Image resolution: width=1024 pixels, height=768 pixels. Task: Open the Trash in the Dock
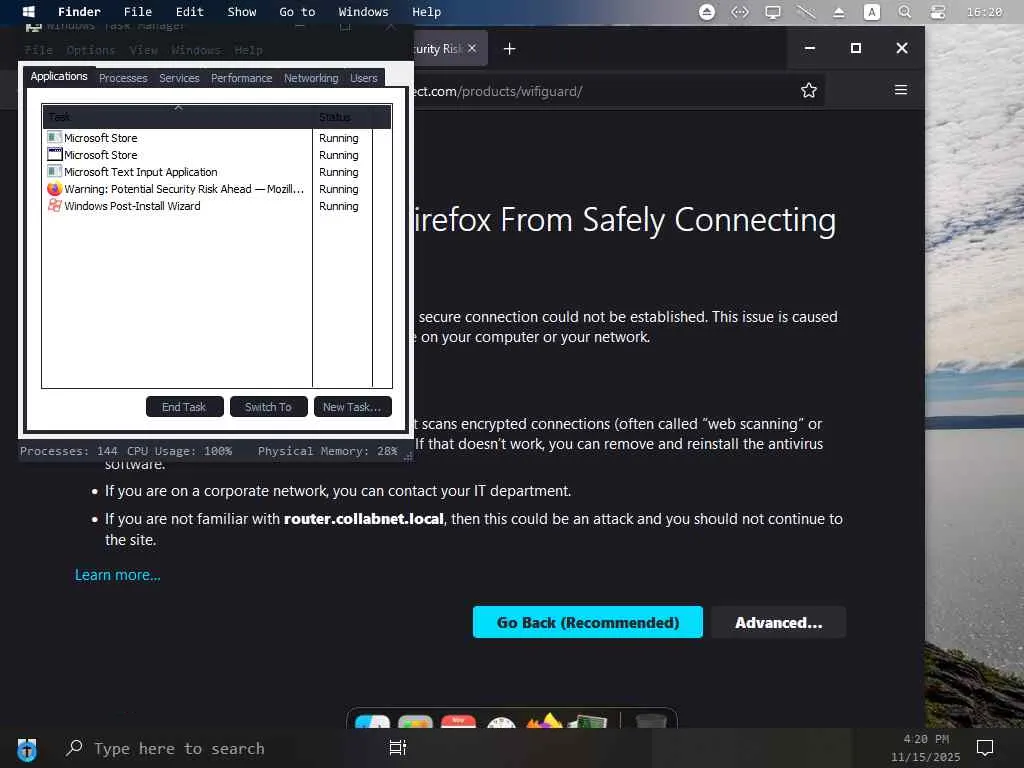pyautogui.click(x=651, y=721)
